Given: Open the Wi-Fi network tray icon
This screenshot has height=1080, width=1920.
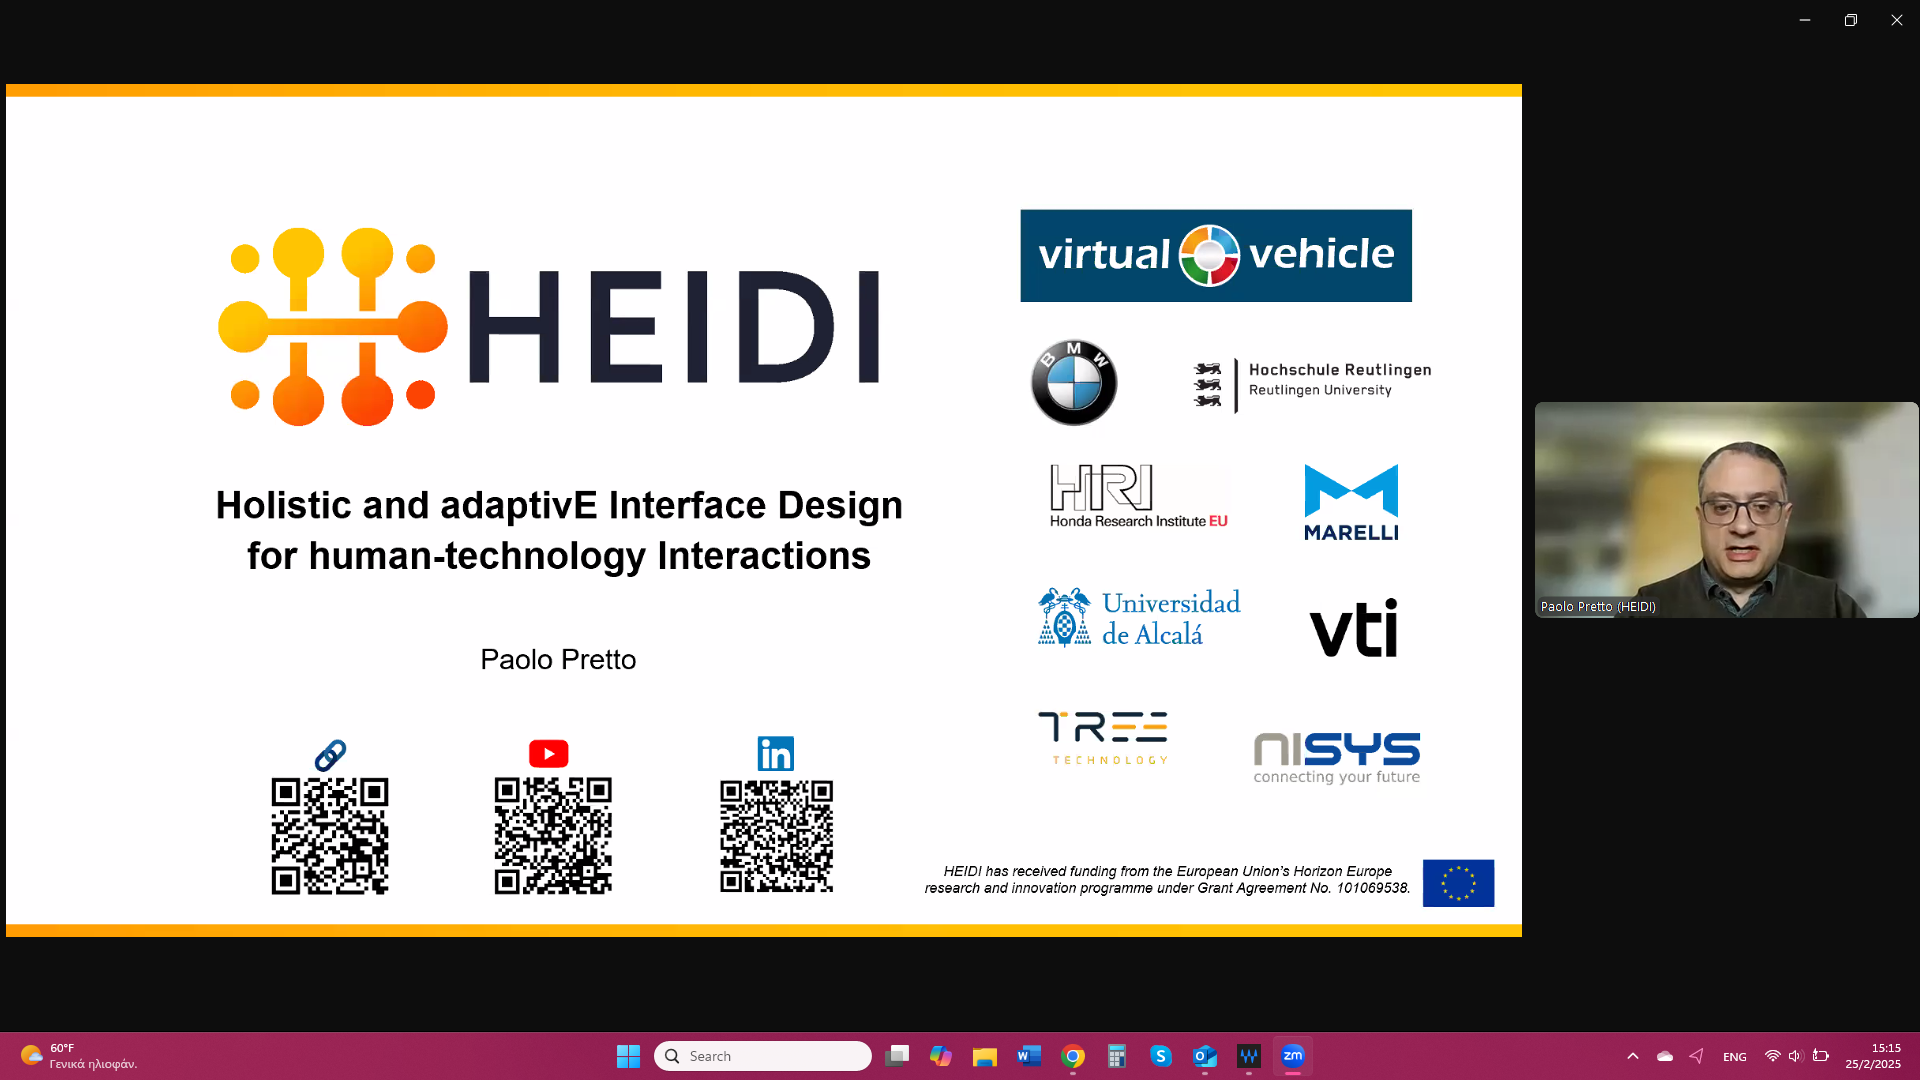Looking at the screenshot, I should 1772,1056.
